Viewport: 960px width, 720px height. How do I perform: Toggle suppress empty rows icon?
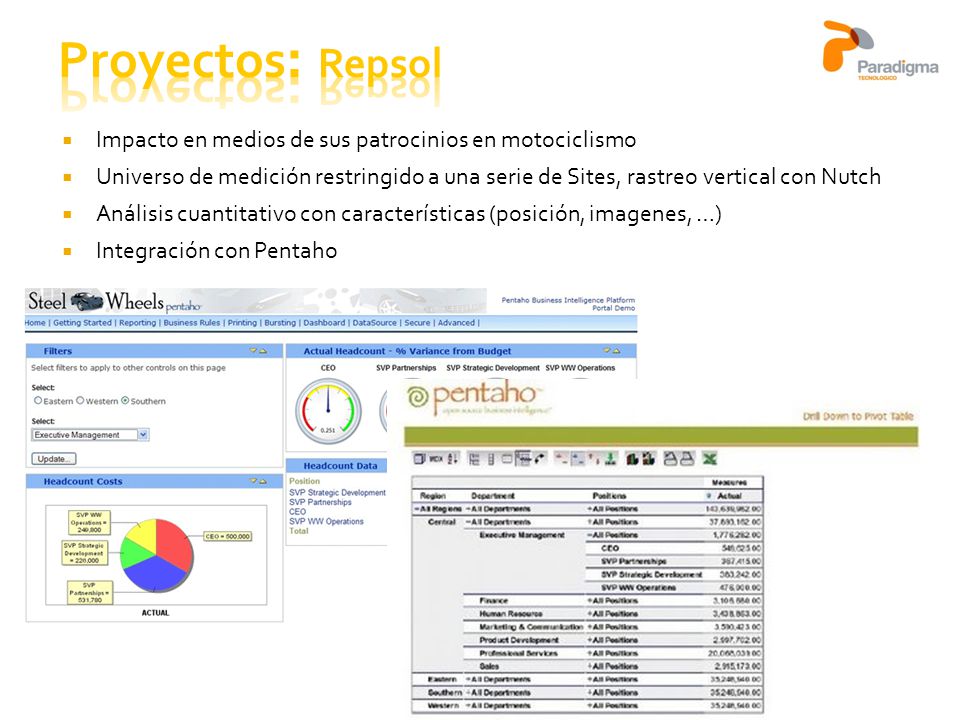[523, 459]
